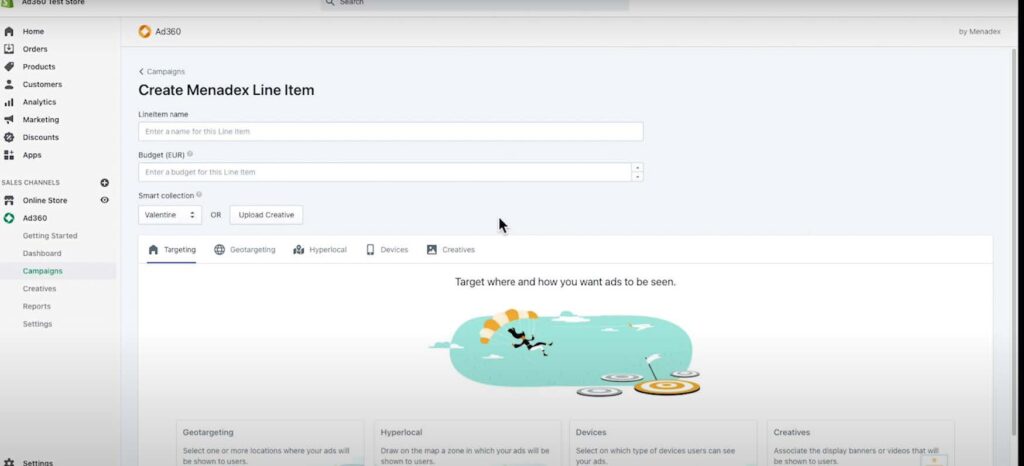View online store via eye icon
The width and height of the screenshot is (1024, 466).
pyautogui.click(x=104, y=200)
